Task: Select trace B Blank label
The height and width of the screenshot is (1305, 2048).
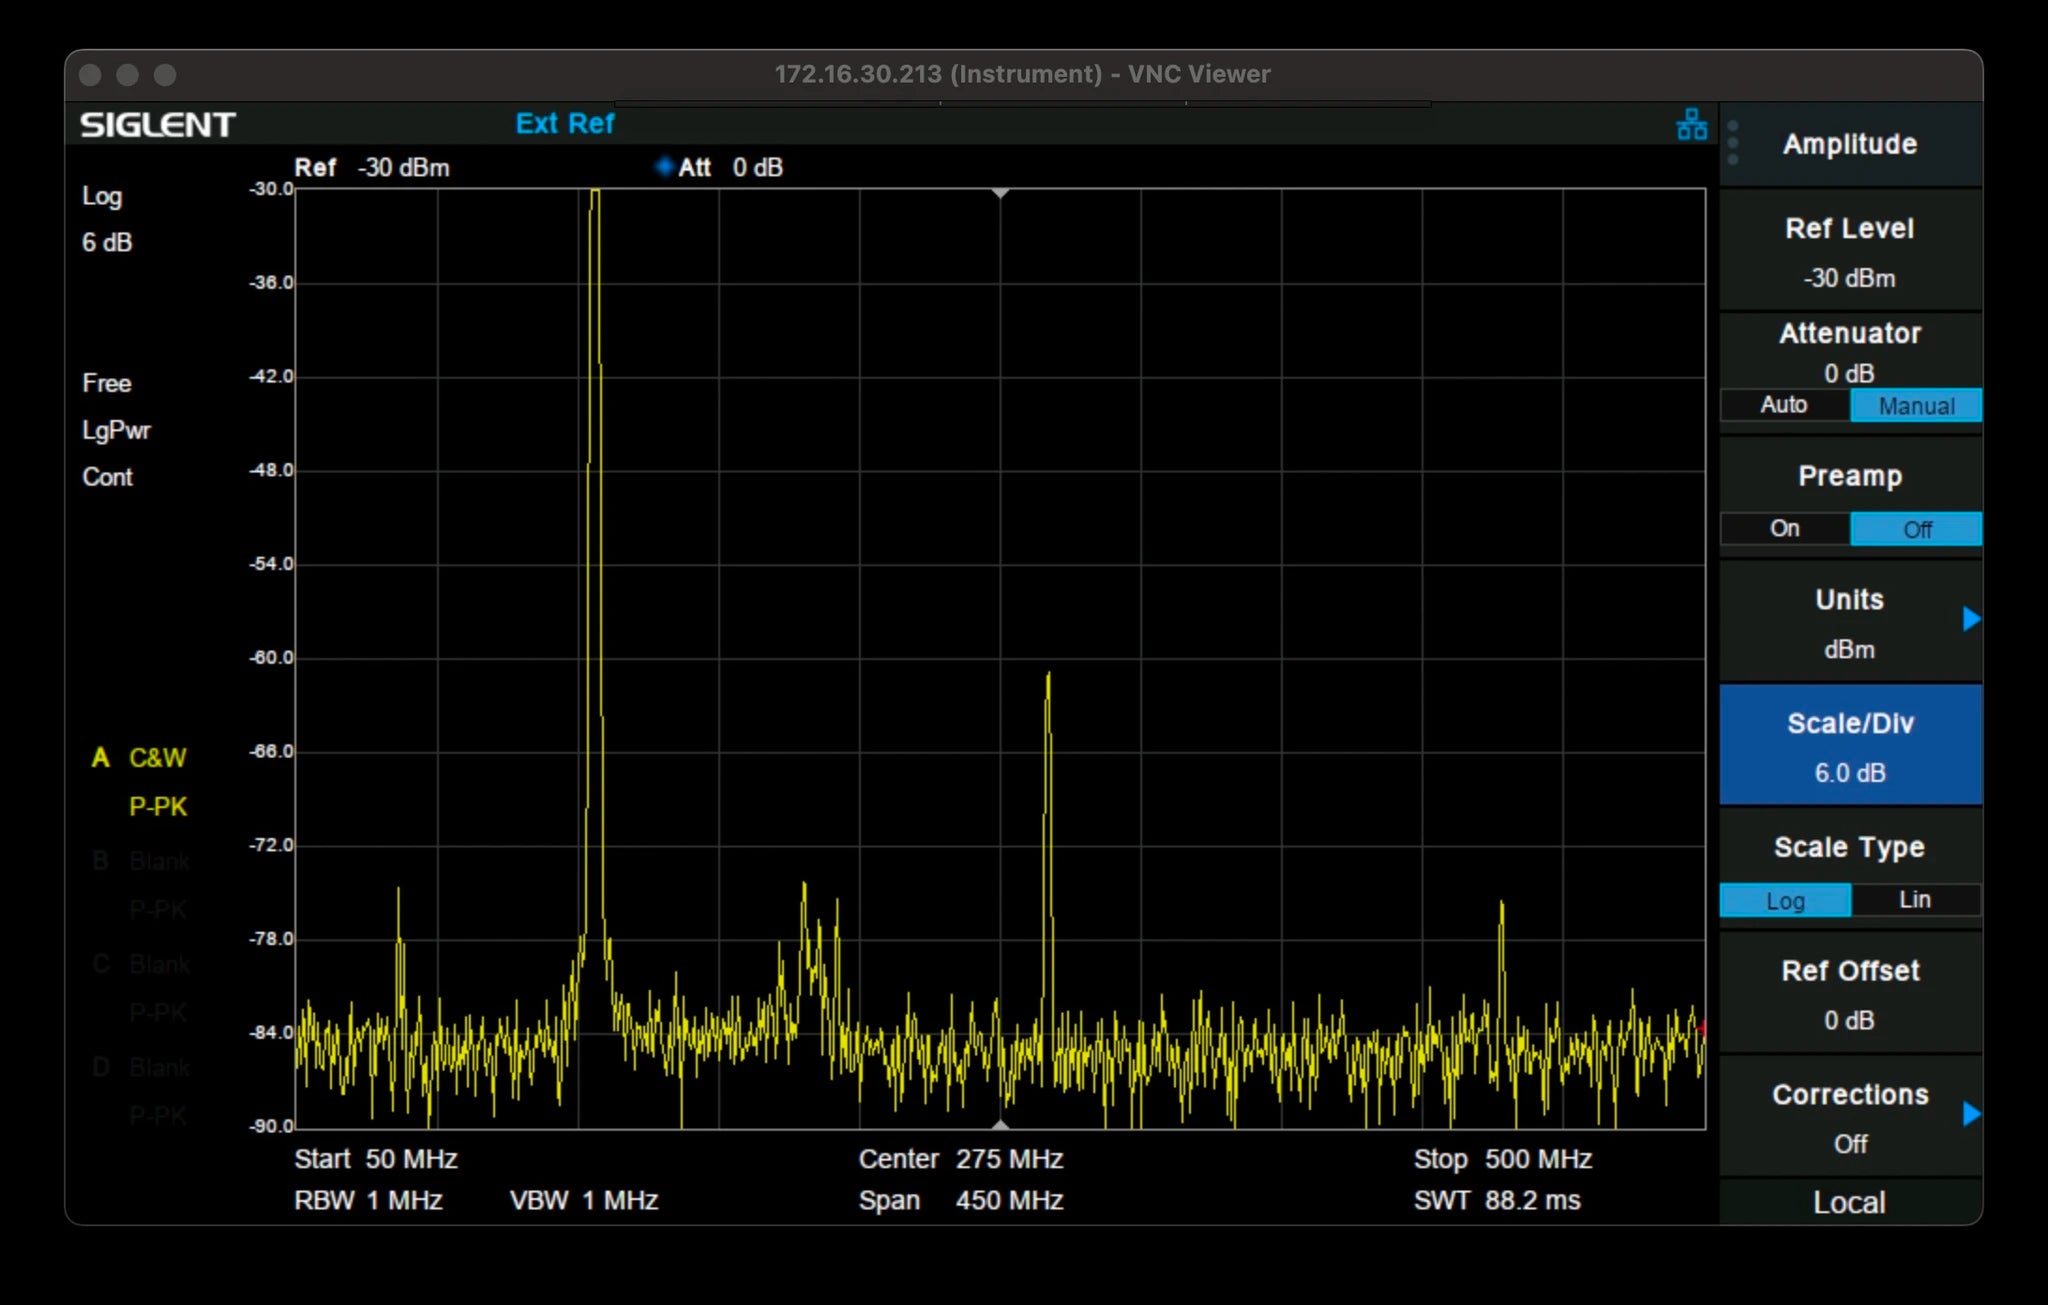Action: (141, 861)
